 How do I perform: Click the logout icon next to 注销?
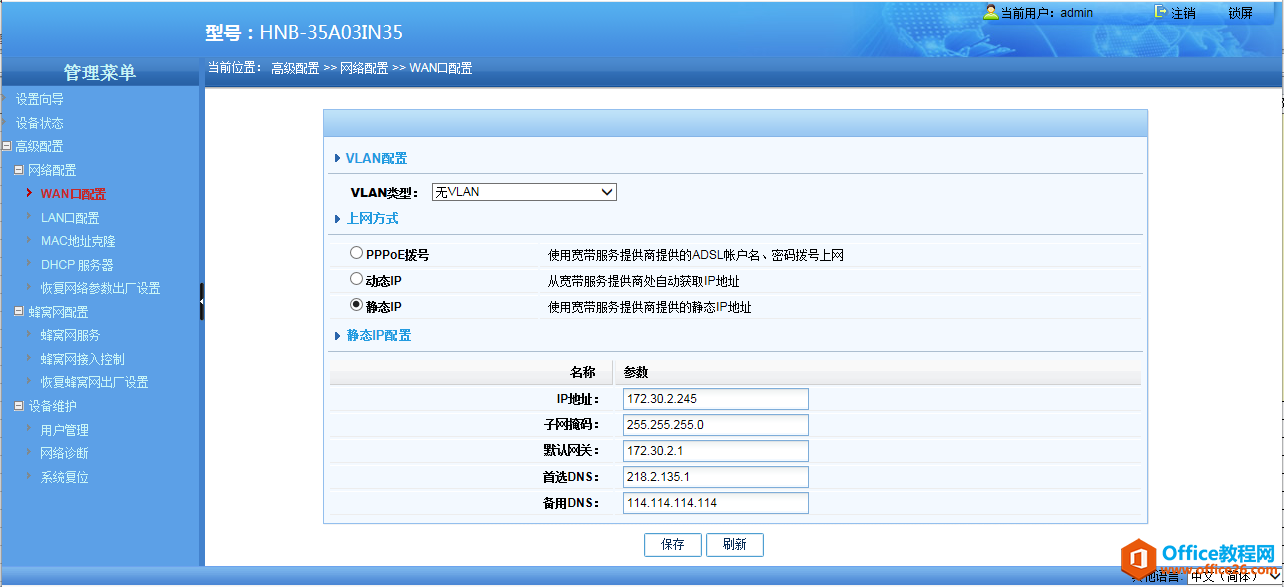point(1160,12)
